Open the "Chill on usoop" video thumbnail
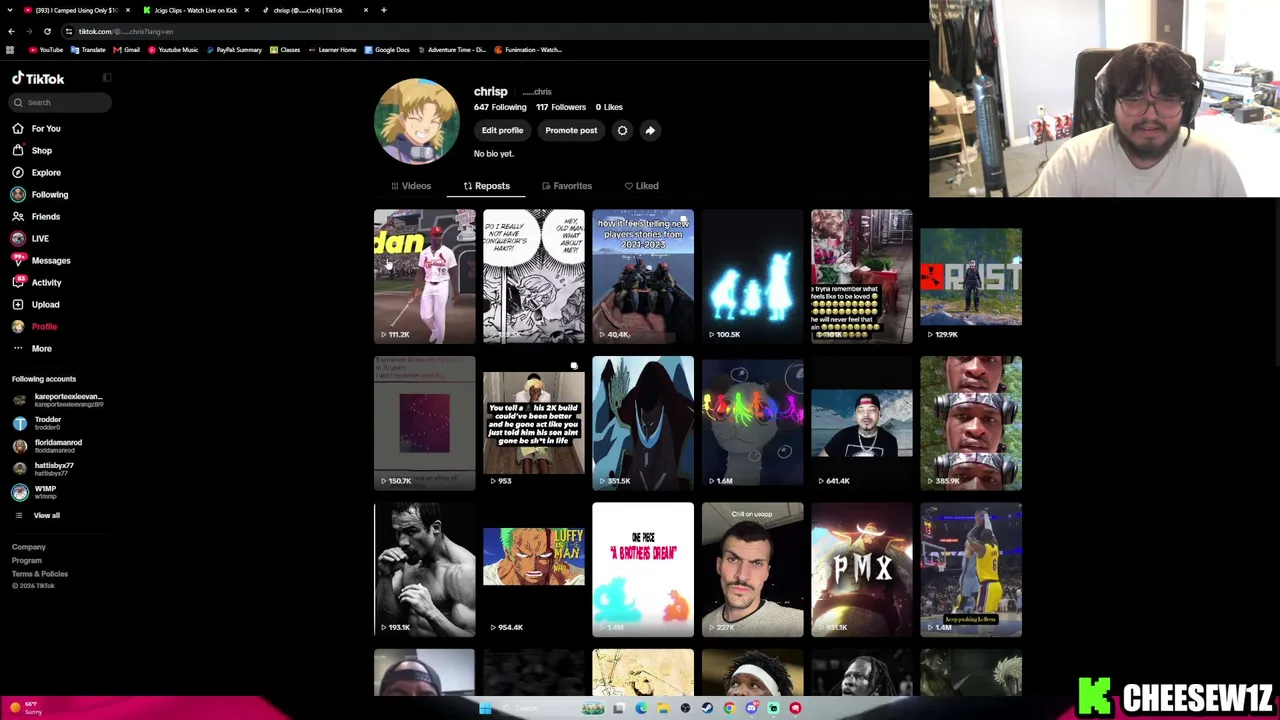This screenshot has width=1280, height=720. pyautogui.click(x=752, y=569)
